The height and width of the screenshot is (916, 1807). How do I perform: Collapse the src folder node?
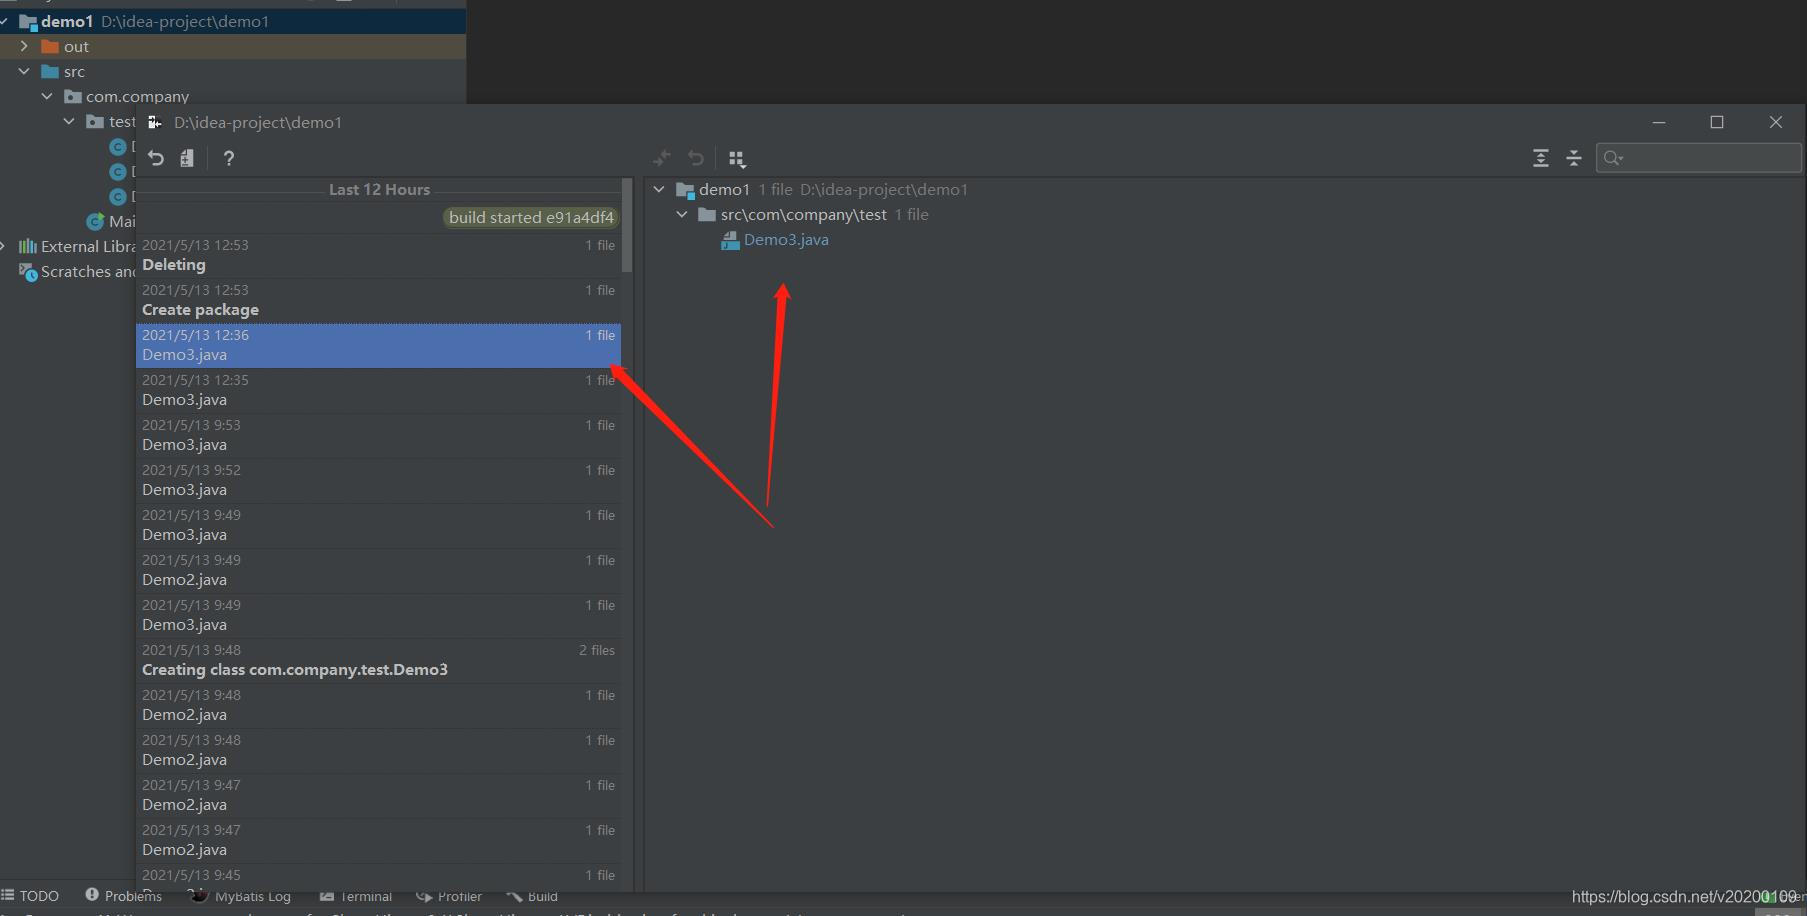point(25,71)
